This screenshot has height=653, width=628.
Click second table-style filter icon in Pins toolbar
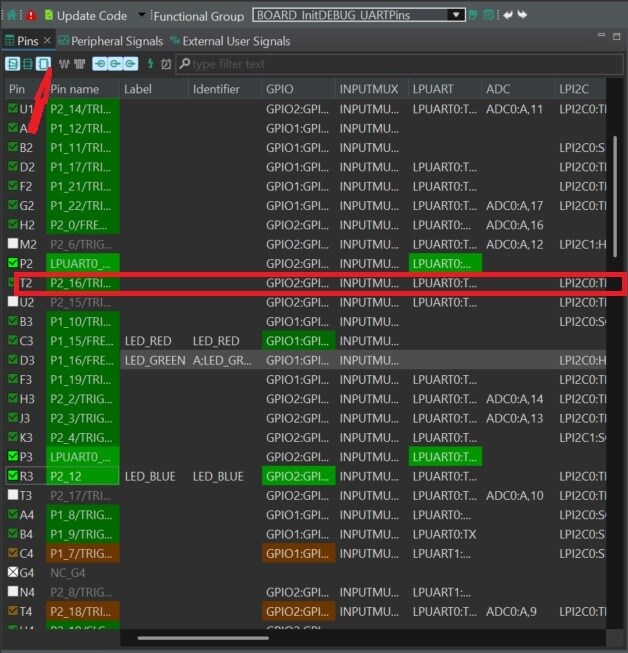[x=27, y=64]
